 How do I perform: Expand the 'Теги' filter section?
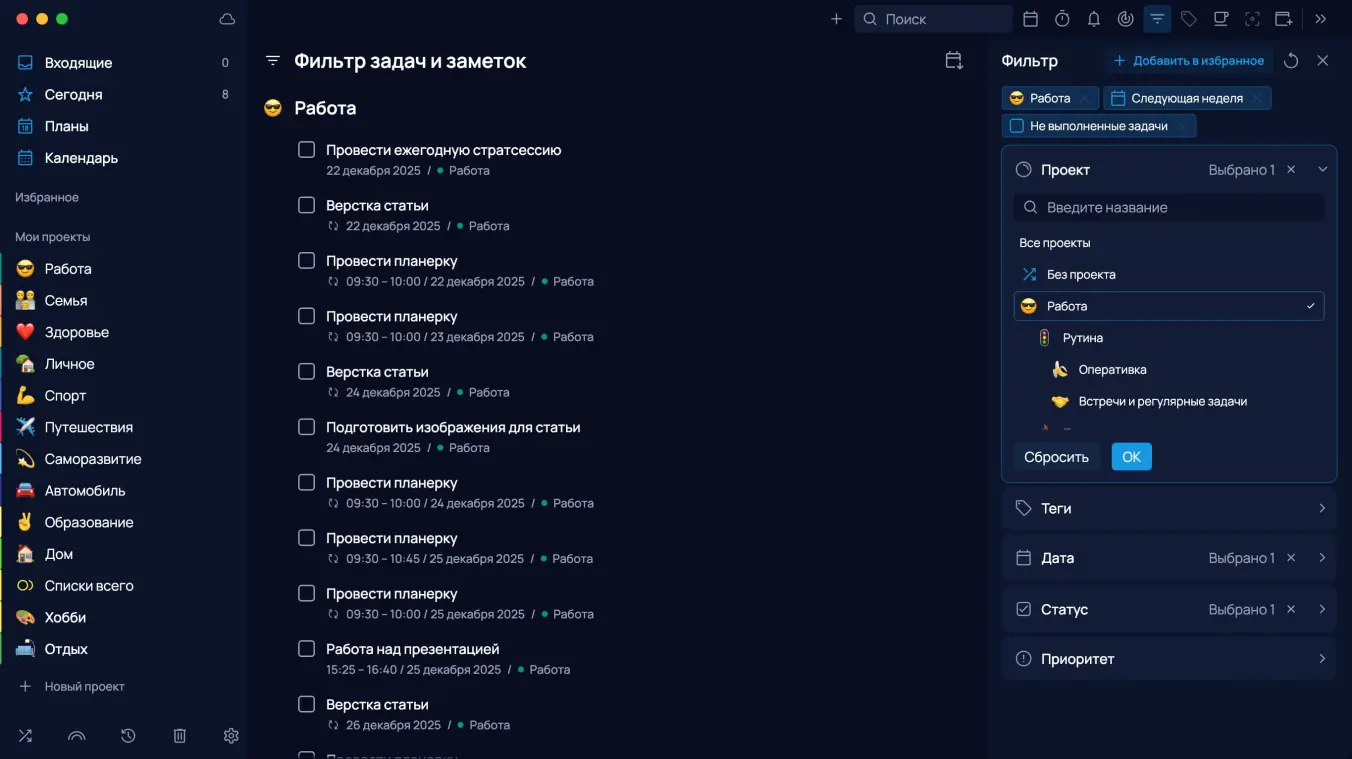tap(1321, 508)
